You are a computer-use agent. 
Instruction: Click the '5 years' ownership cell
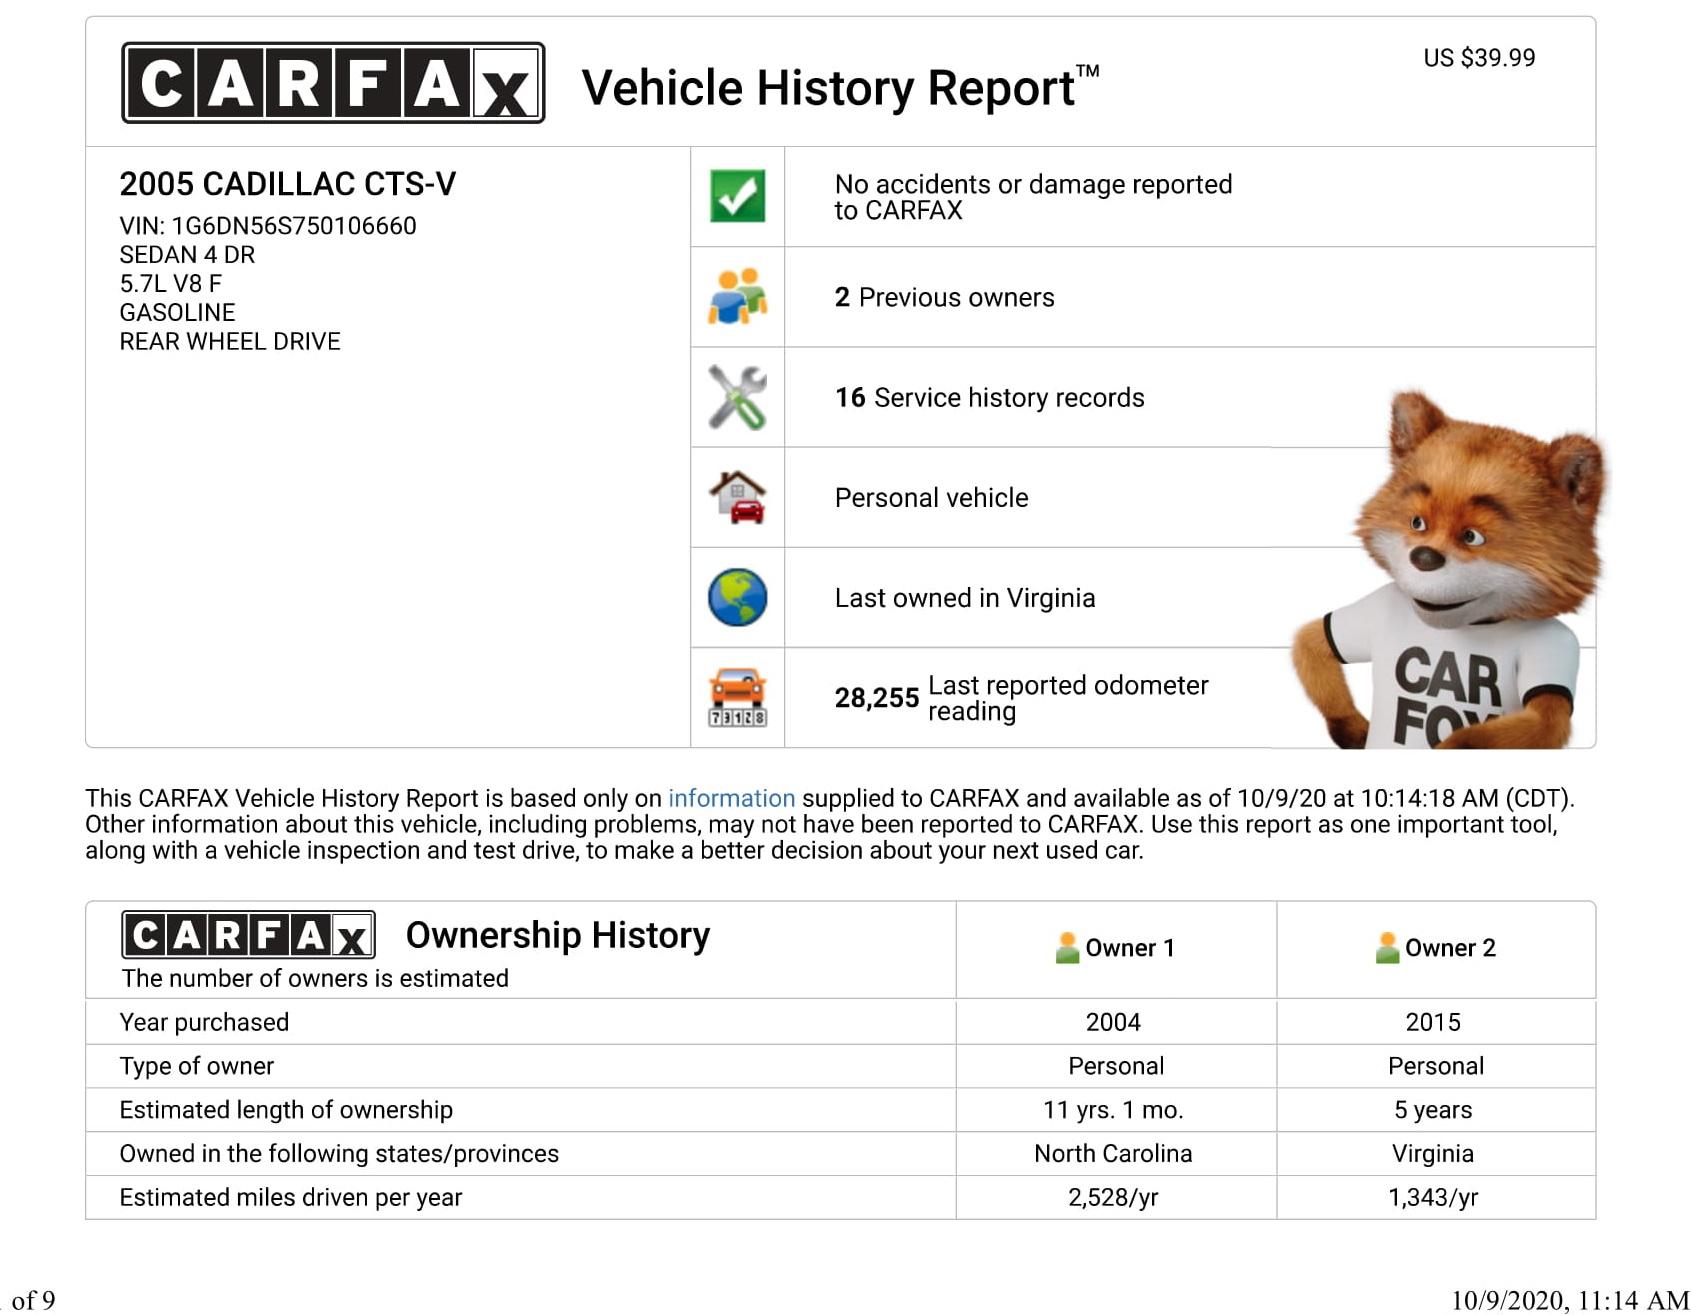pyautogui.click(x=1433, y=1110)
